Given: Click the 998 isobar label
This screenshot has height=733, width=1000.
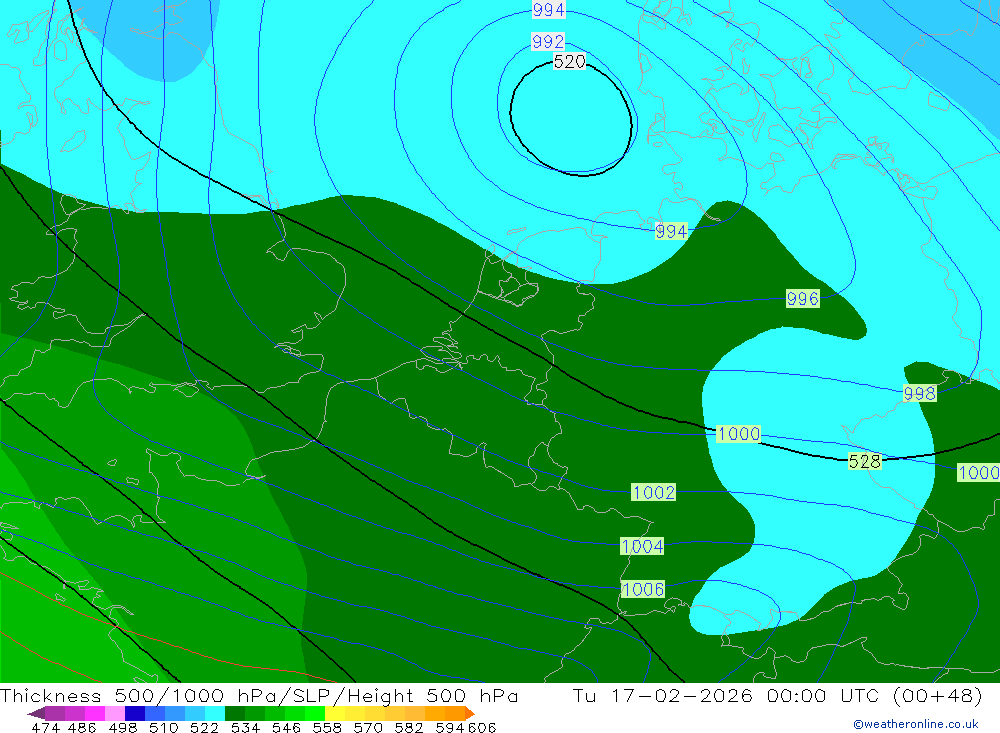Looking at the screenshot, I should click(x=920, y=393).
